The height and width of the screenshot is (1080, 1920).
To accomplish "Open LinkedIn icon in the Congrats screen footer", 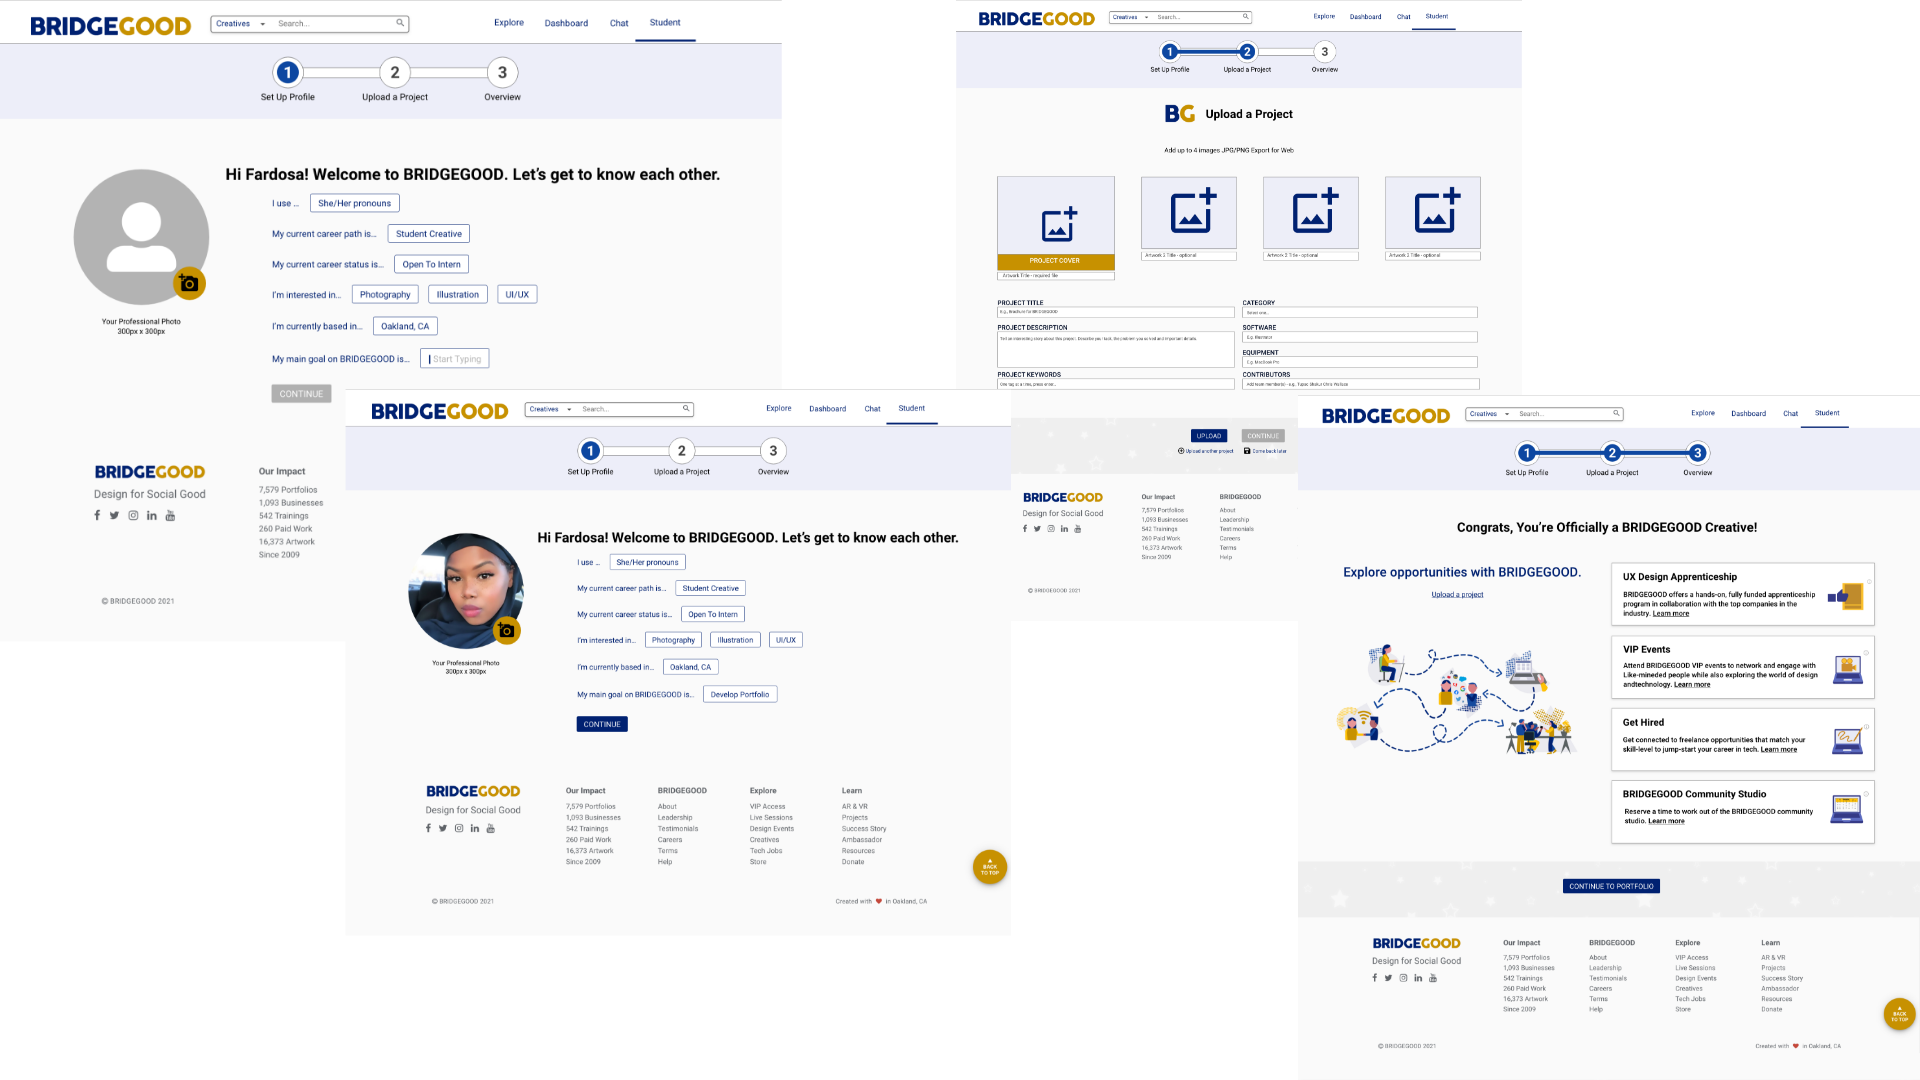I will tap(1418, 978).
